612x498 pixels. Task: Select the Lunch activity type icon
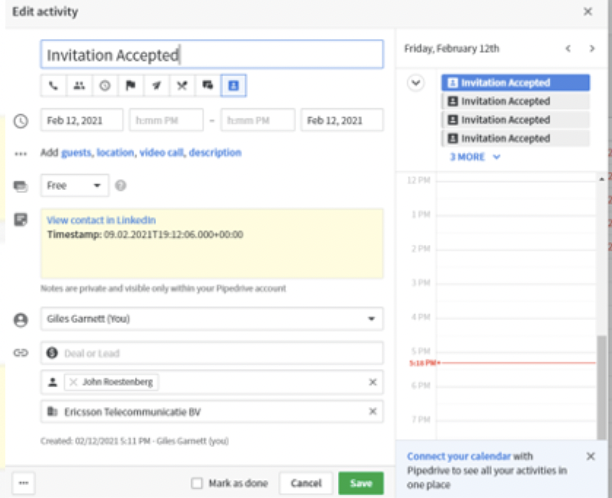tap(182, 85)
